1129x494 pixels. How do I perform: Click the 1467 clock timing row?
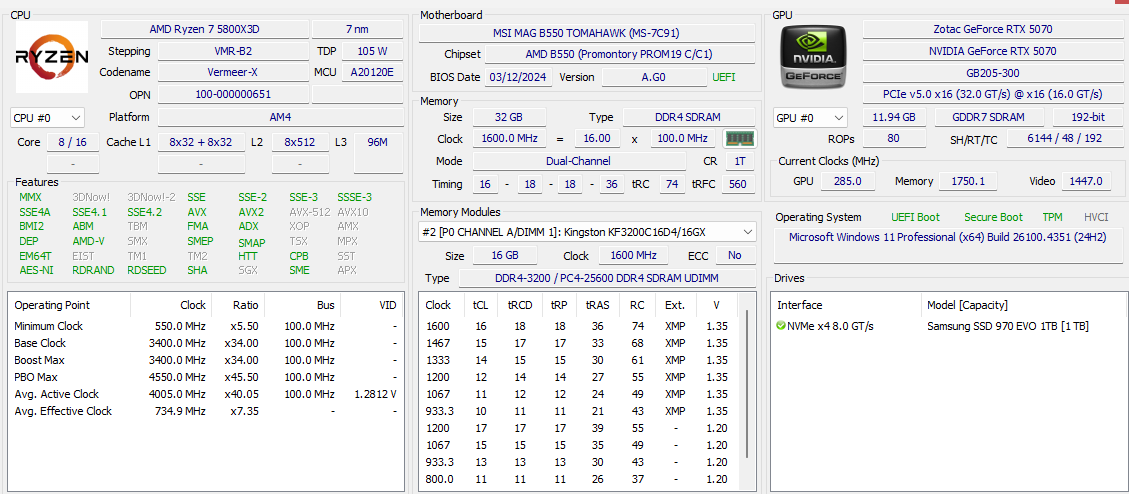point(580,343)
